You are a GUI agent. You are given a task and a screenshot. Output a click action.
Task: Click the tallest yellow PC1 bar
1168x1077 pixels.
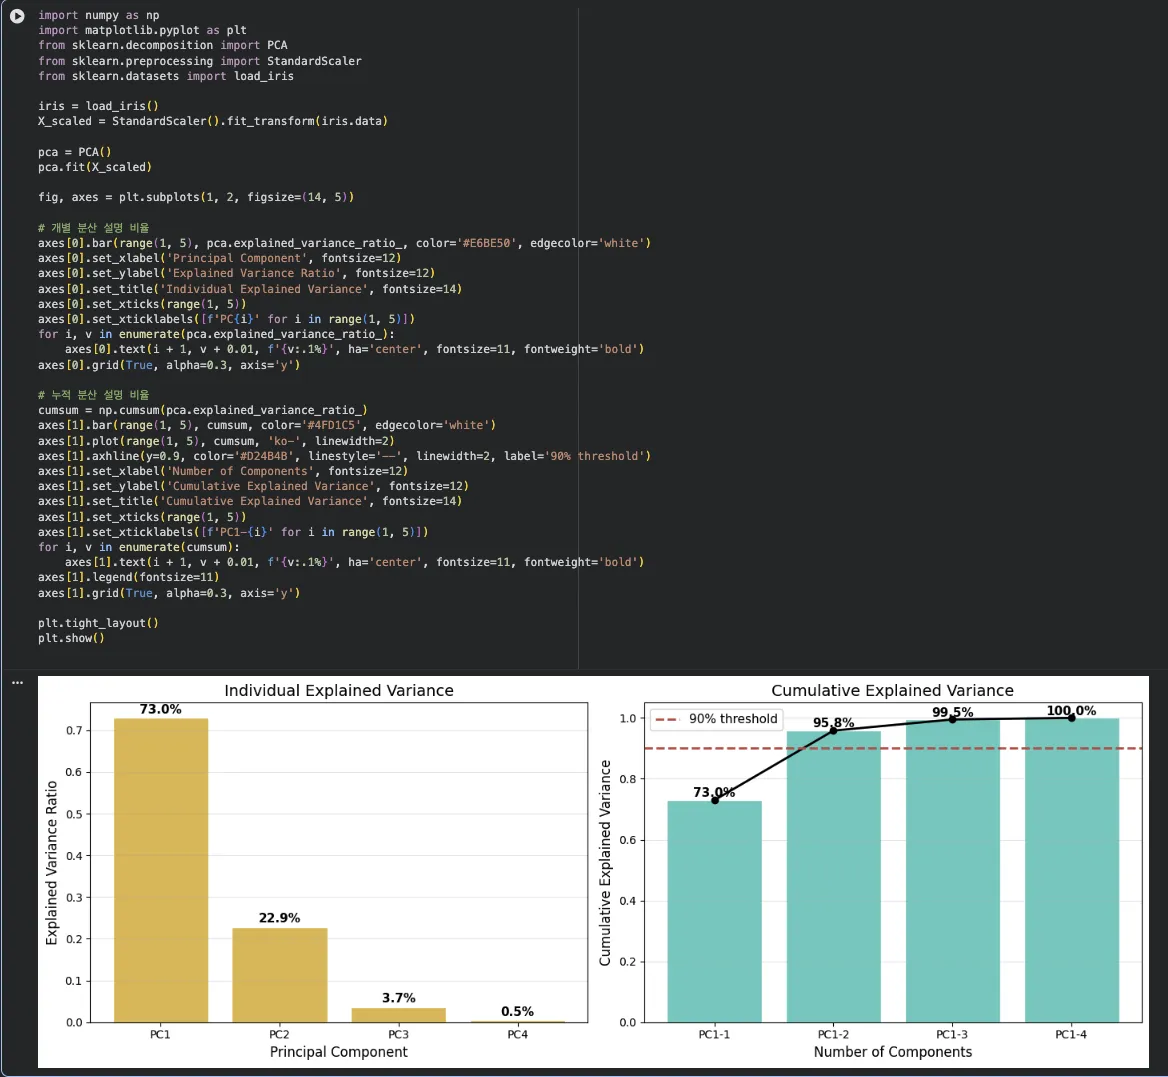[161, 870]
